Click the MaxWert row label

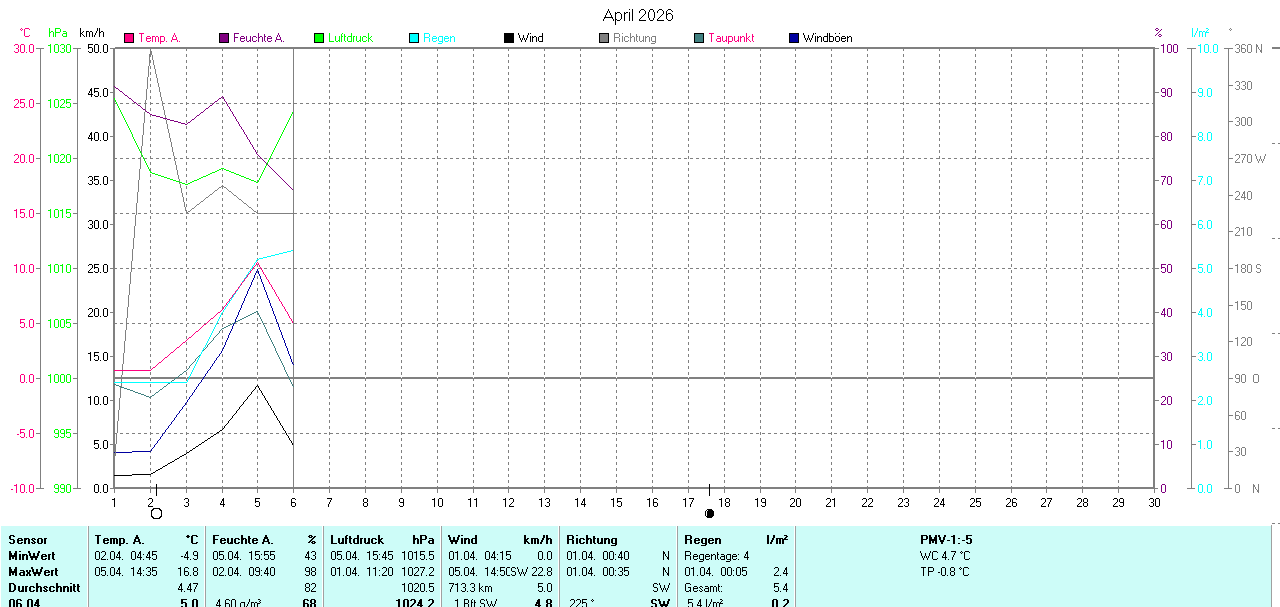coord(33,572)
